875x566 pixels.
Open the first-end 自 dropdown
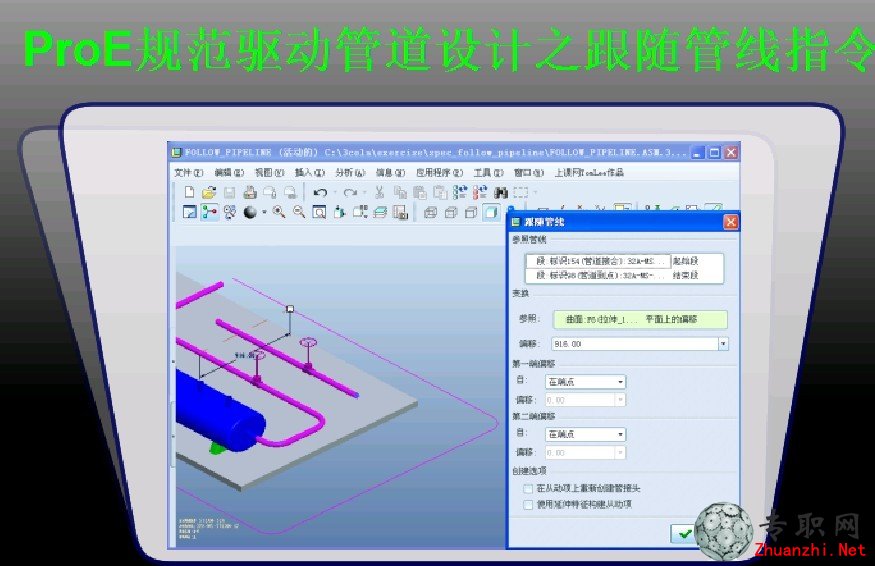click(585, 382)
